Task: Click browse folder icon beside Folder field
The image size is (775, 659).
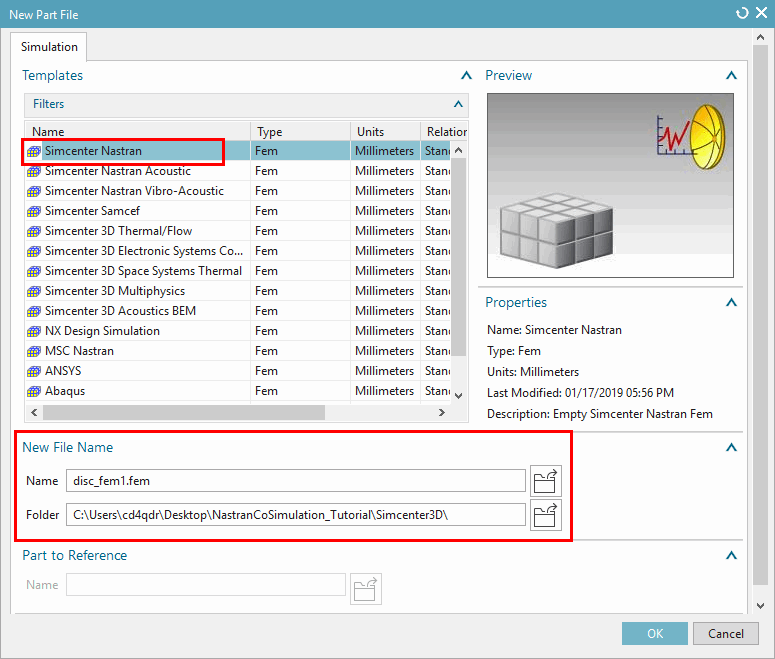Action: pos(545,515)
